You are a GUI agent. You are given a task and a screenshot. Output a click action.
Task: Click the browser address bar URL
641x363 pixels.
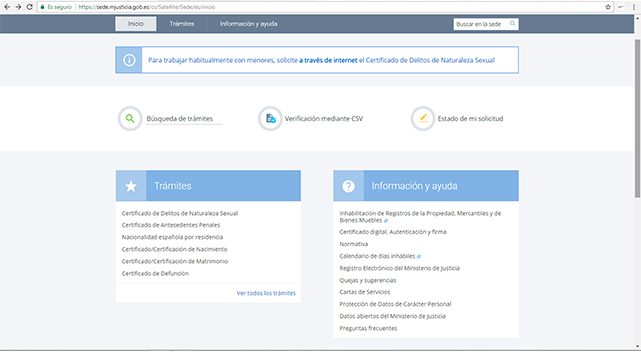point(146,7)
